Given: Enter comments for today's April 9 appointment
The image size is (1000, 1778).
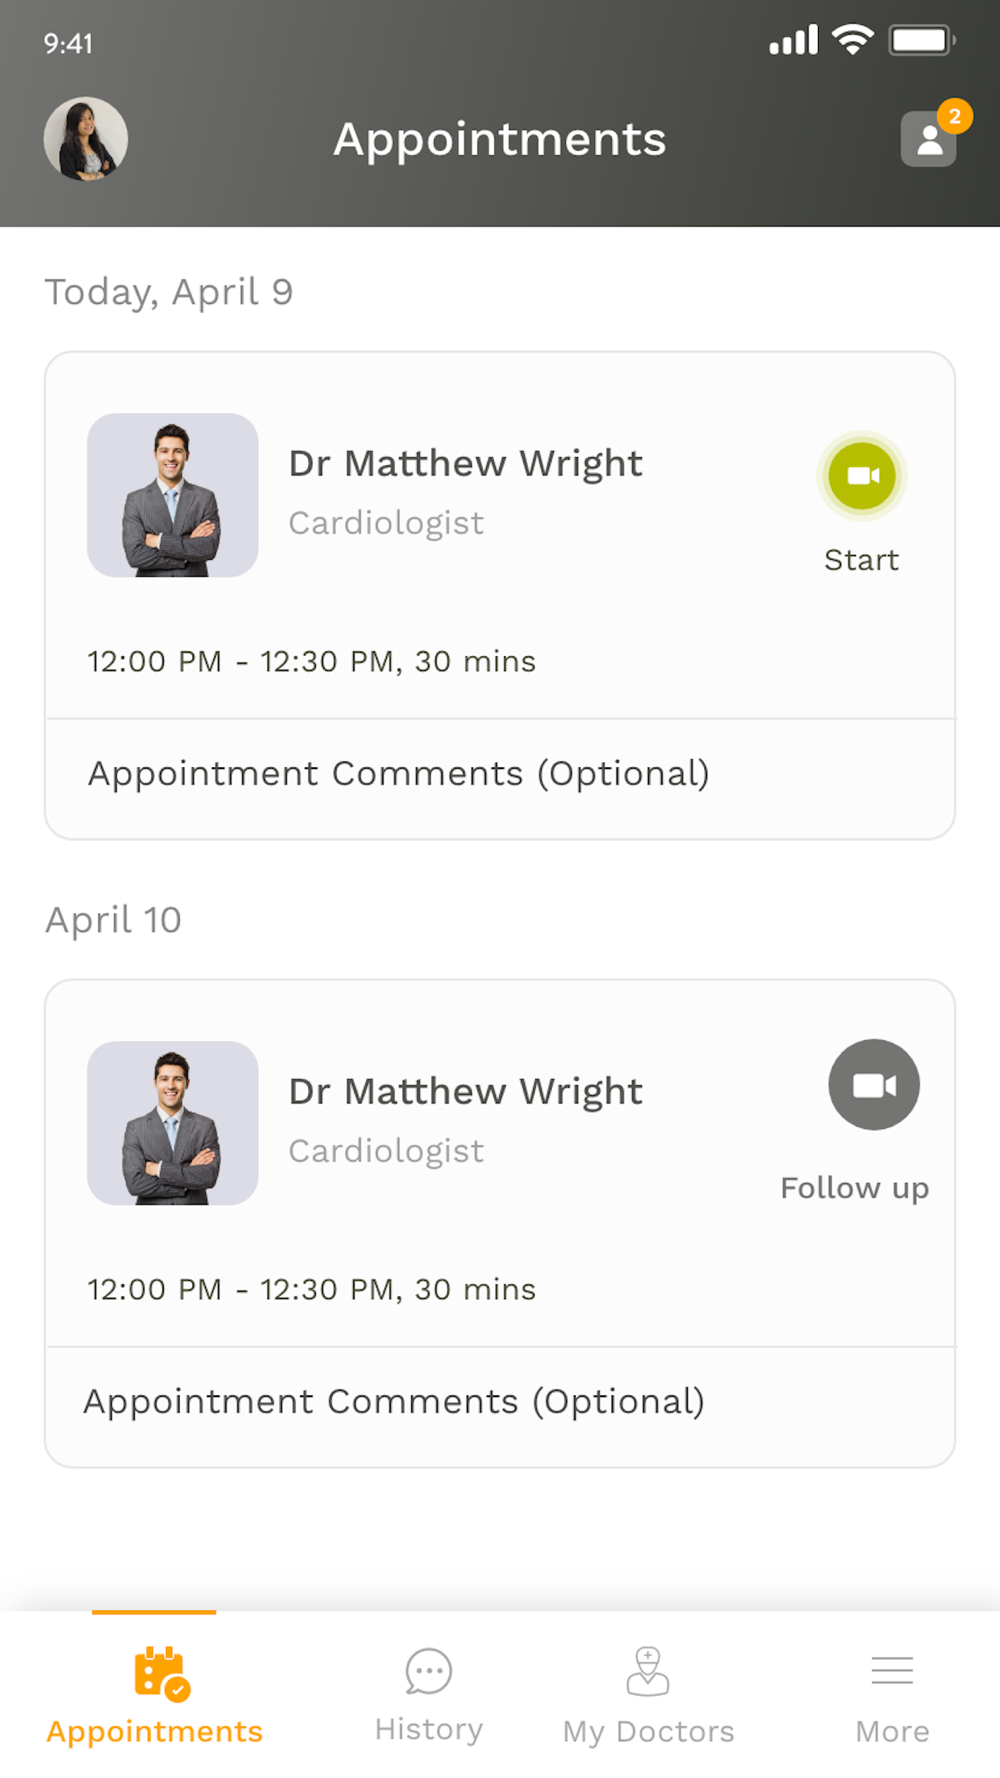Looking at the screenshot, I should [398, 774].
